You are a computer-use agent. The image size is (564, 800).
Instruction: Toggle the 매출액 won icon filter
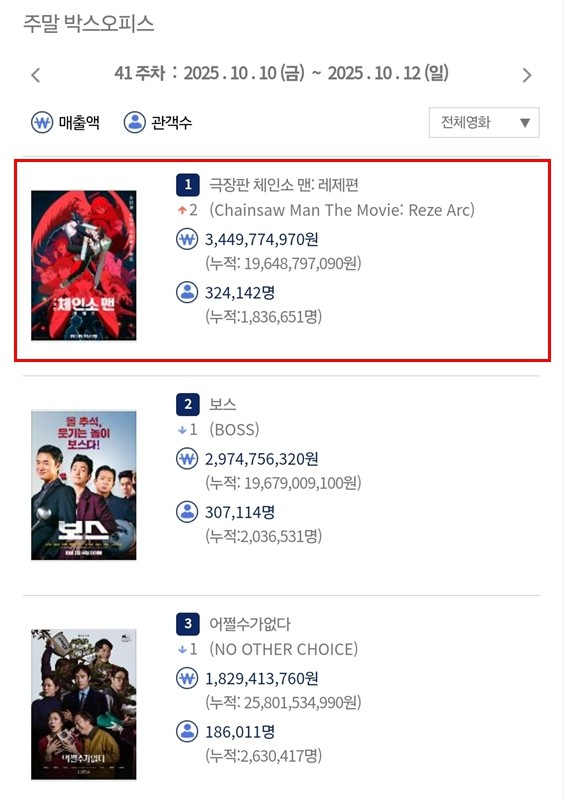(42, 122)
